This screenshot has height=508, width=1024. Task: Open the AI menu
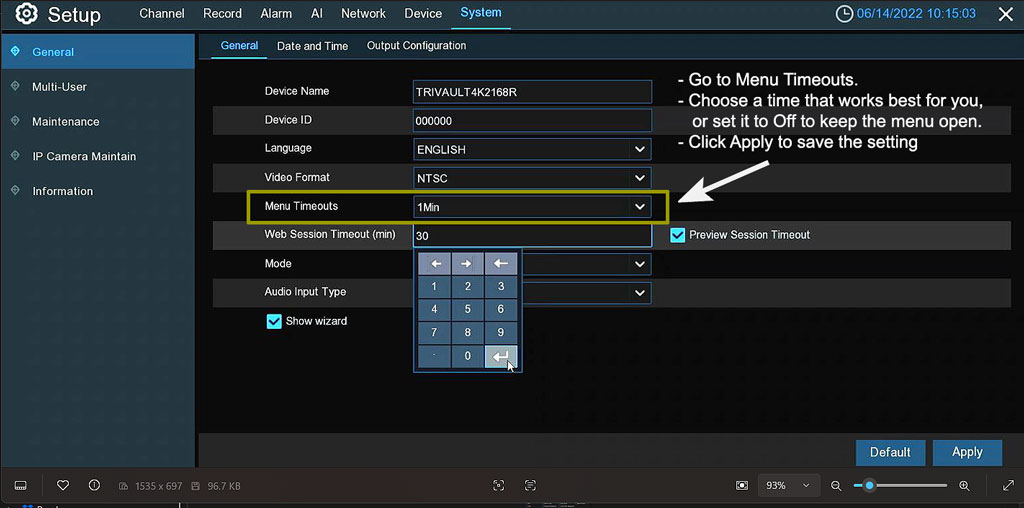pyautogui.click(x=317, y=14)
